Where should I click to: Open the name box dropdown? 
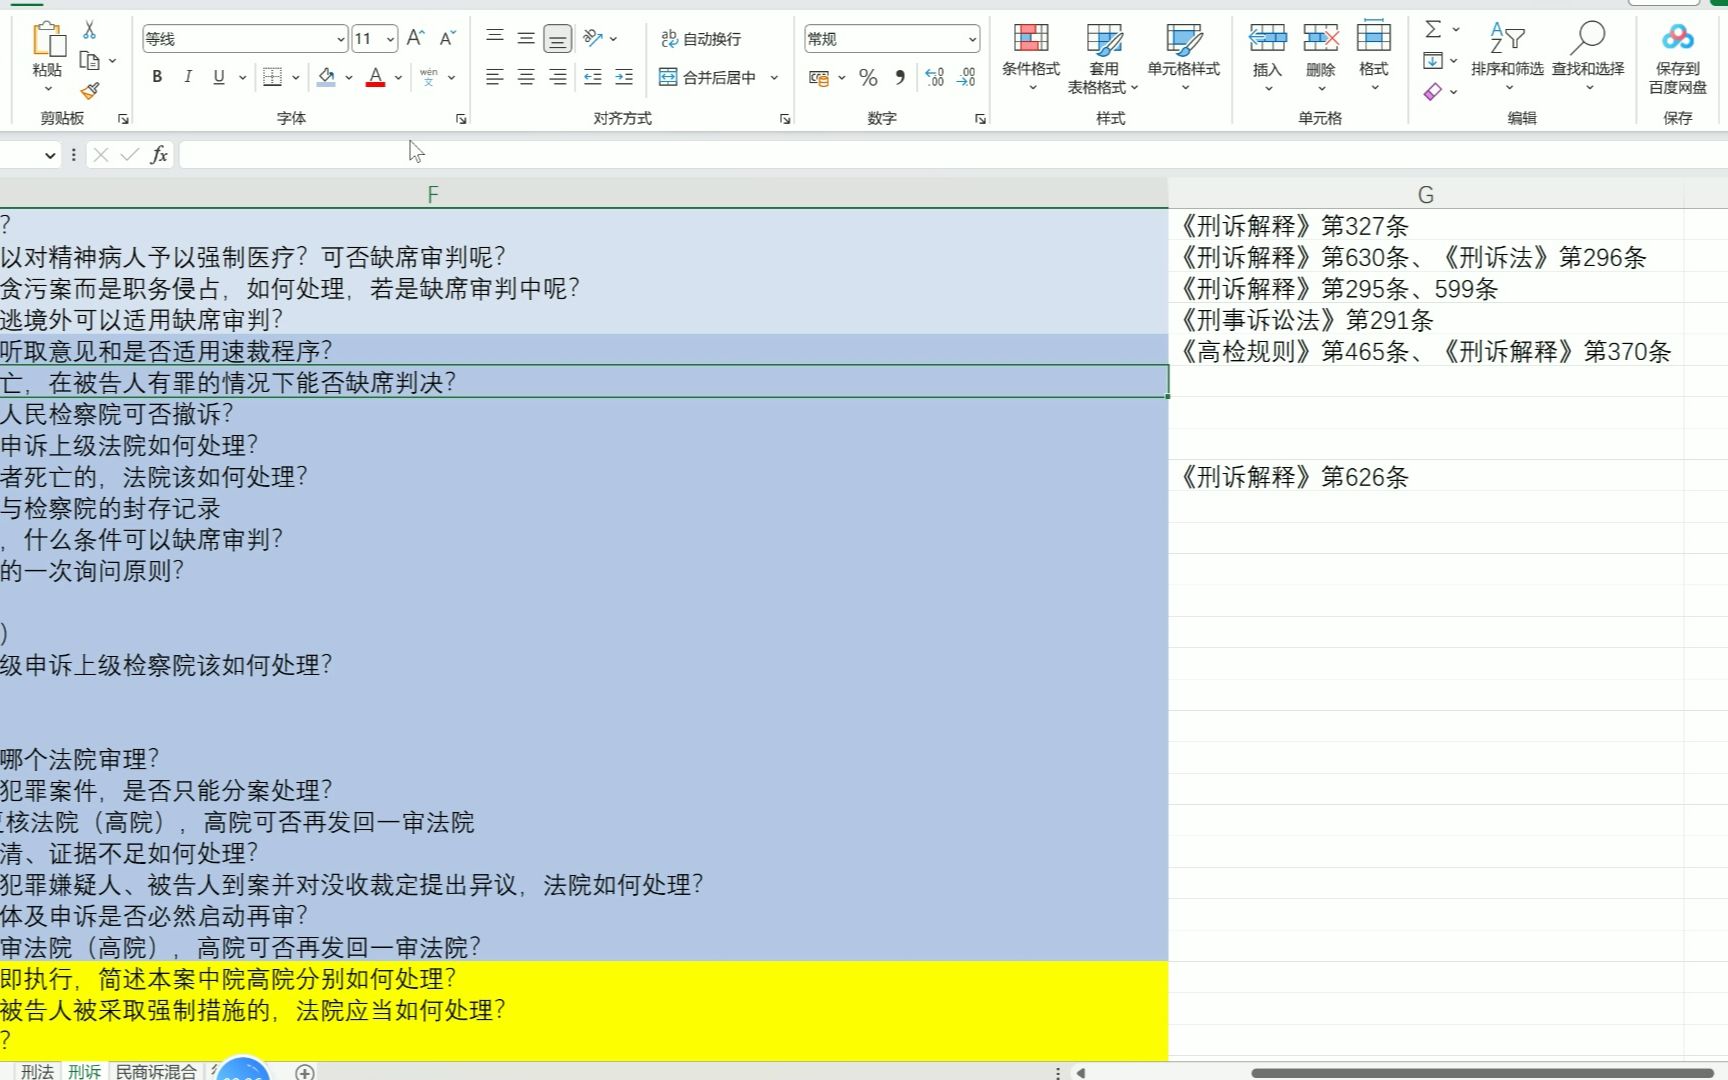pos(50,155)
